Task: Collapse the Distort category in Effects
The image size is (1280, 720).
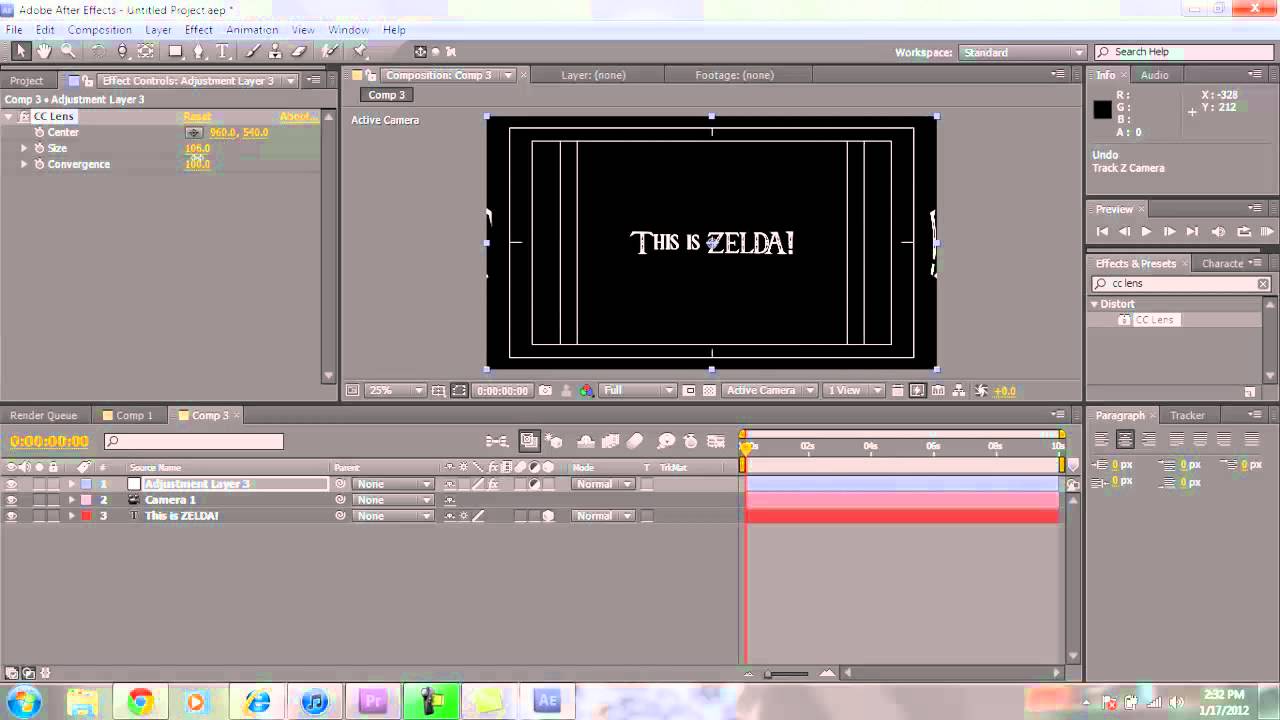Action: click(1094, 304)
